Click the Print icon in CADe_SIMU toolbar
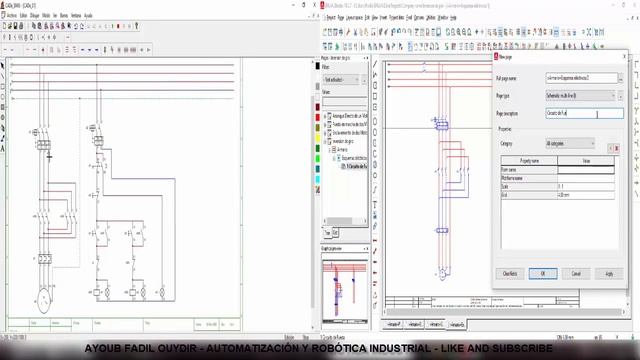640x360 pixels. pos(21,26)
